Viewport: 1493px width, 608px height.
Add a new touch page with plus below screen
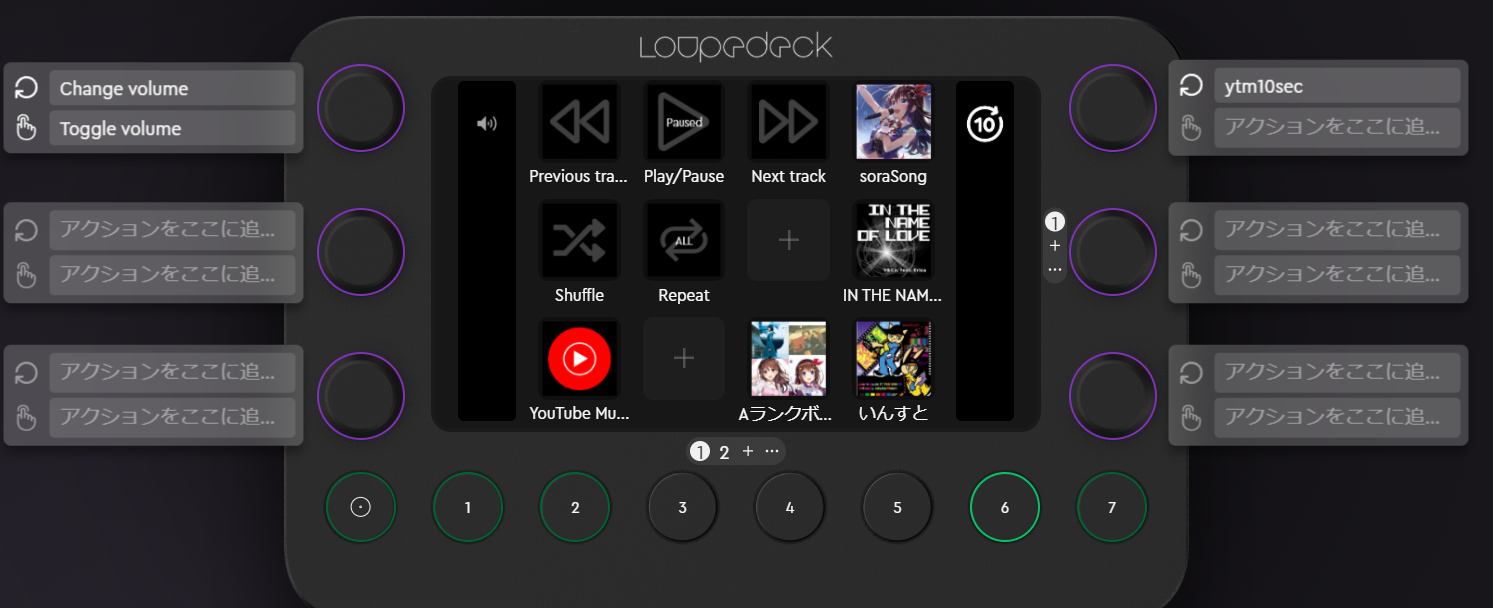point(748,451)
